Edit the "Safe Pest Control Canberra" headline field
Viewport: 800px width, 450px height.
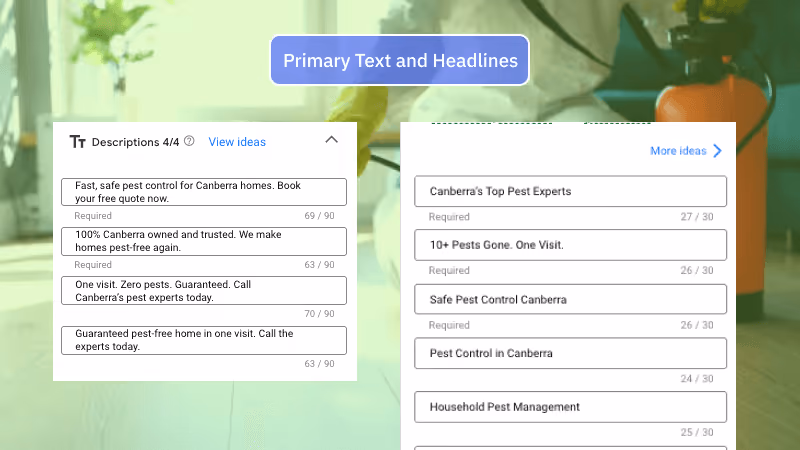[570, 299]
